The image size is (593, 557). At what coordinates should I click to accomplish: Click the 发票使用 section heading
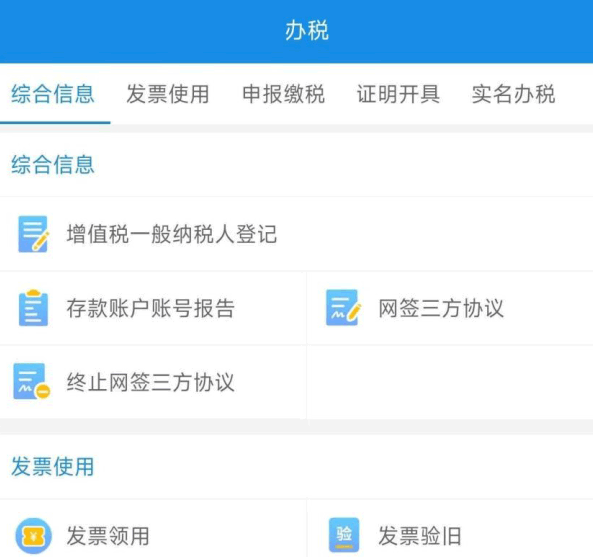53,466
